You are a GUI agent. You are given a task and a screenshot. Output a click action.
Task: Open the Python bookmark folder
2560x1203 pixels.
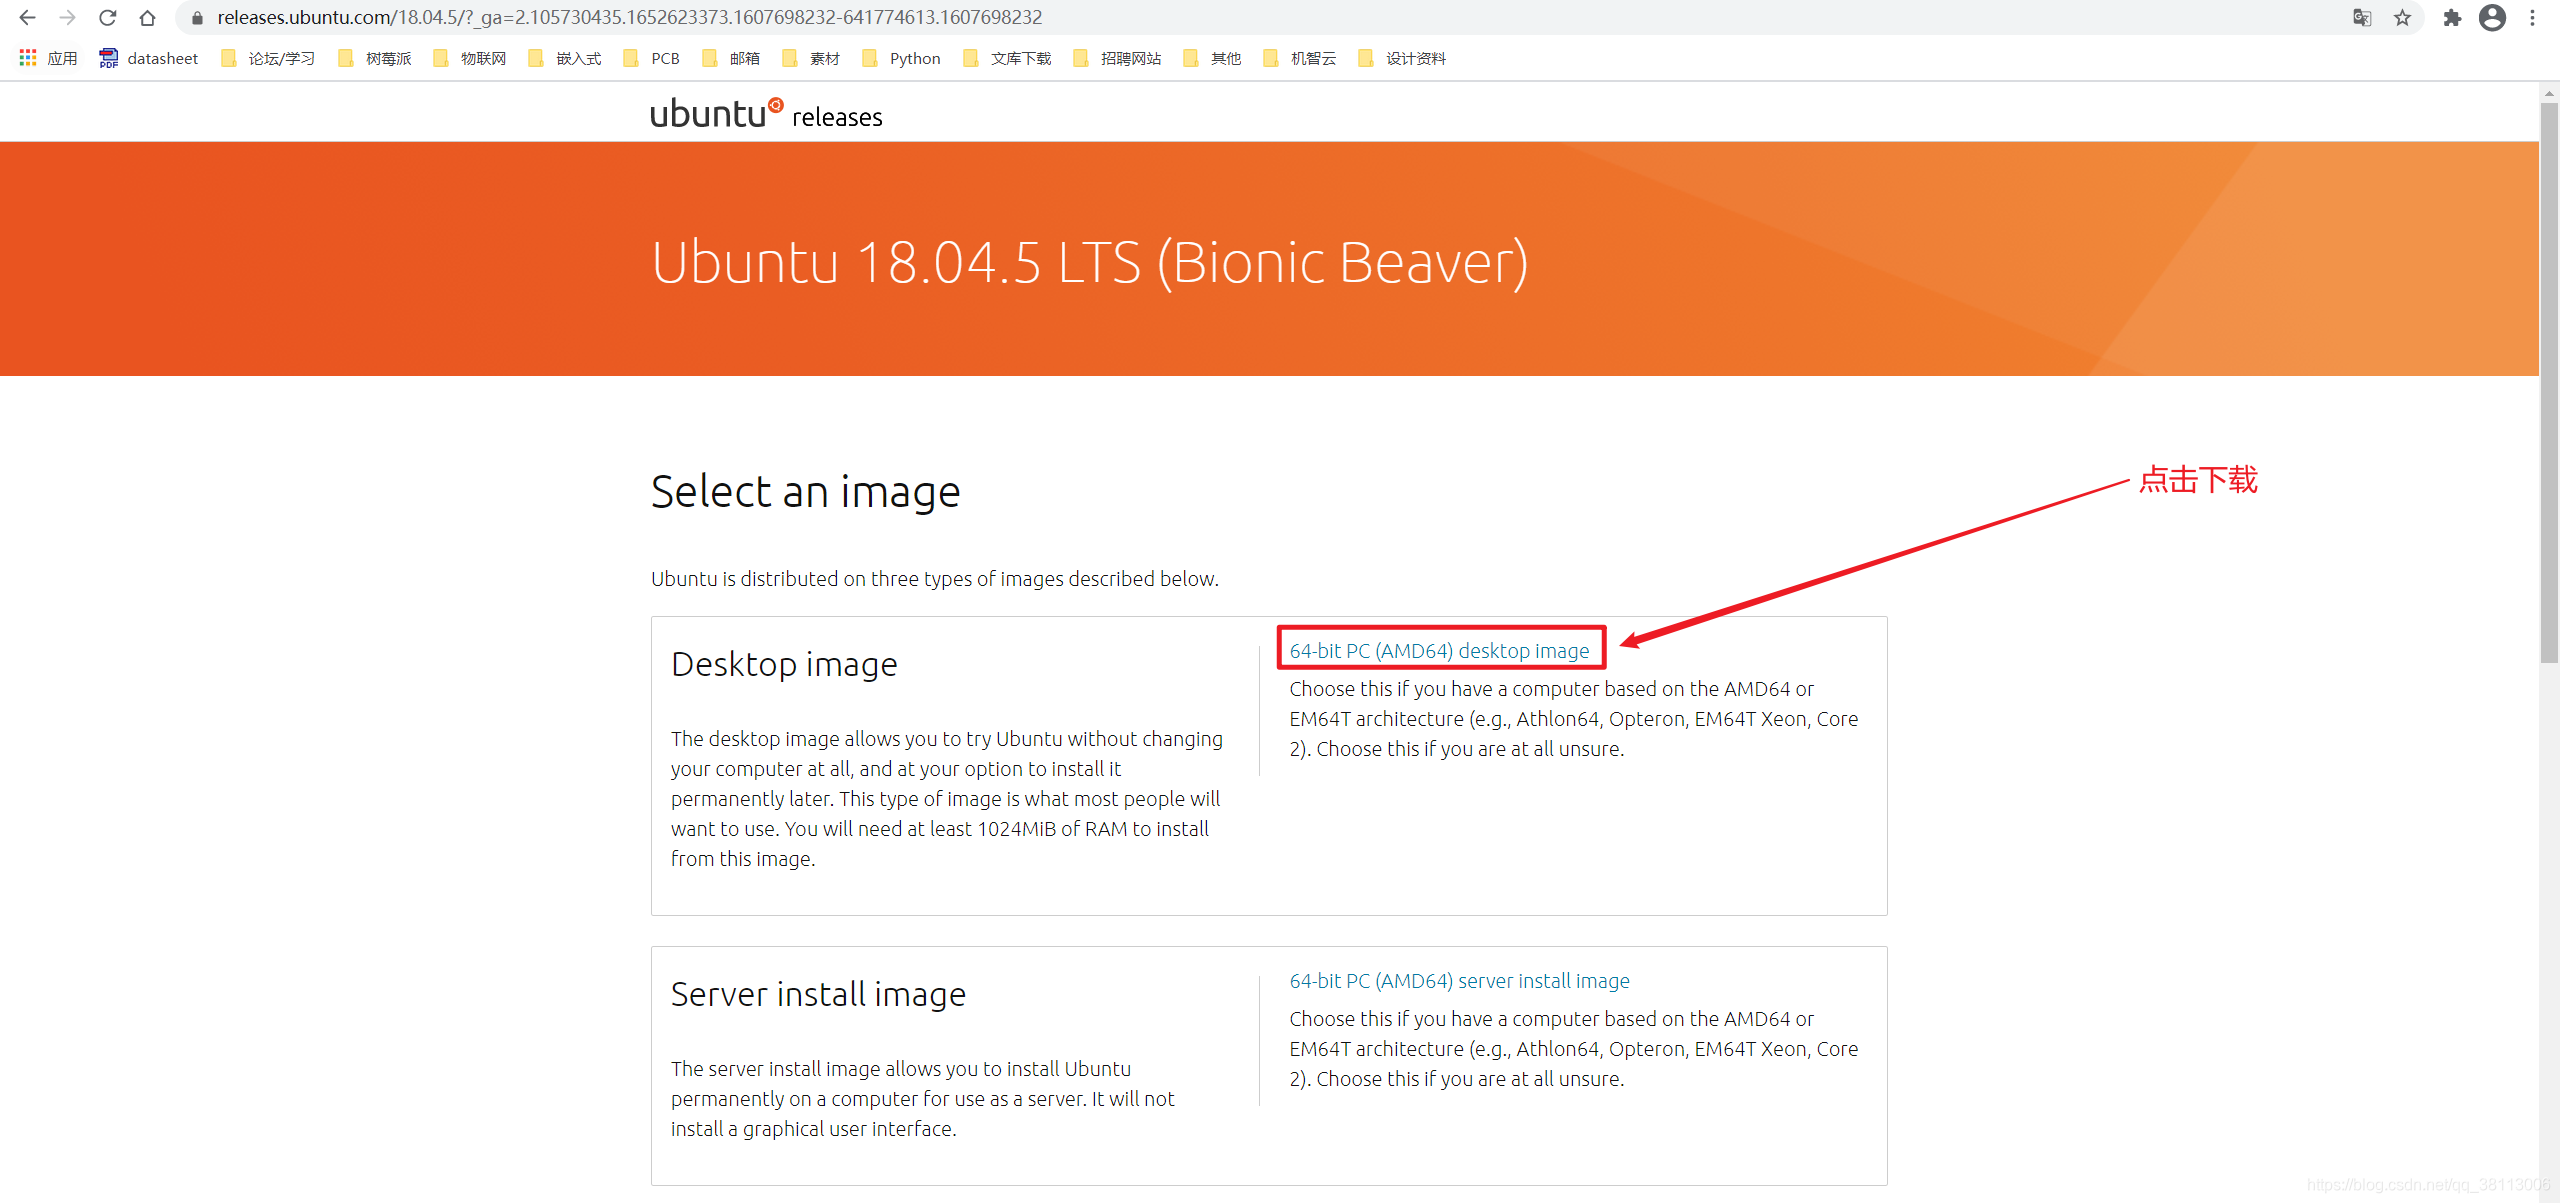901,58
